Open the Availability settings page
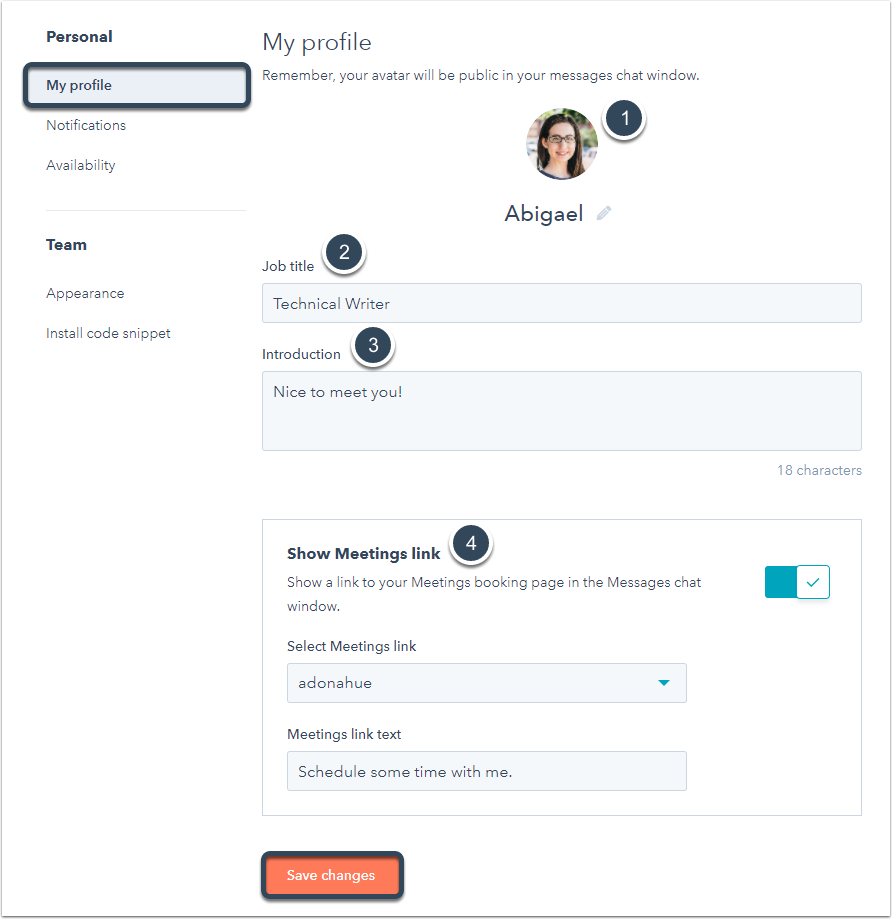The image size is (892, 919). (x=81, y=165)
